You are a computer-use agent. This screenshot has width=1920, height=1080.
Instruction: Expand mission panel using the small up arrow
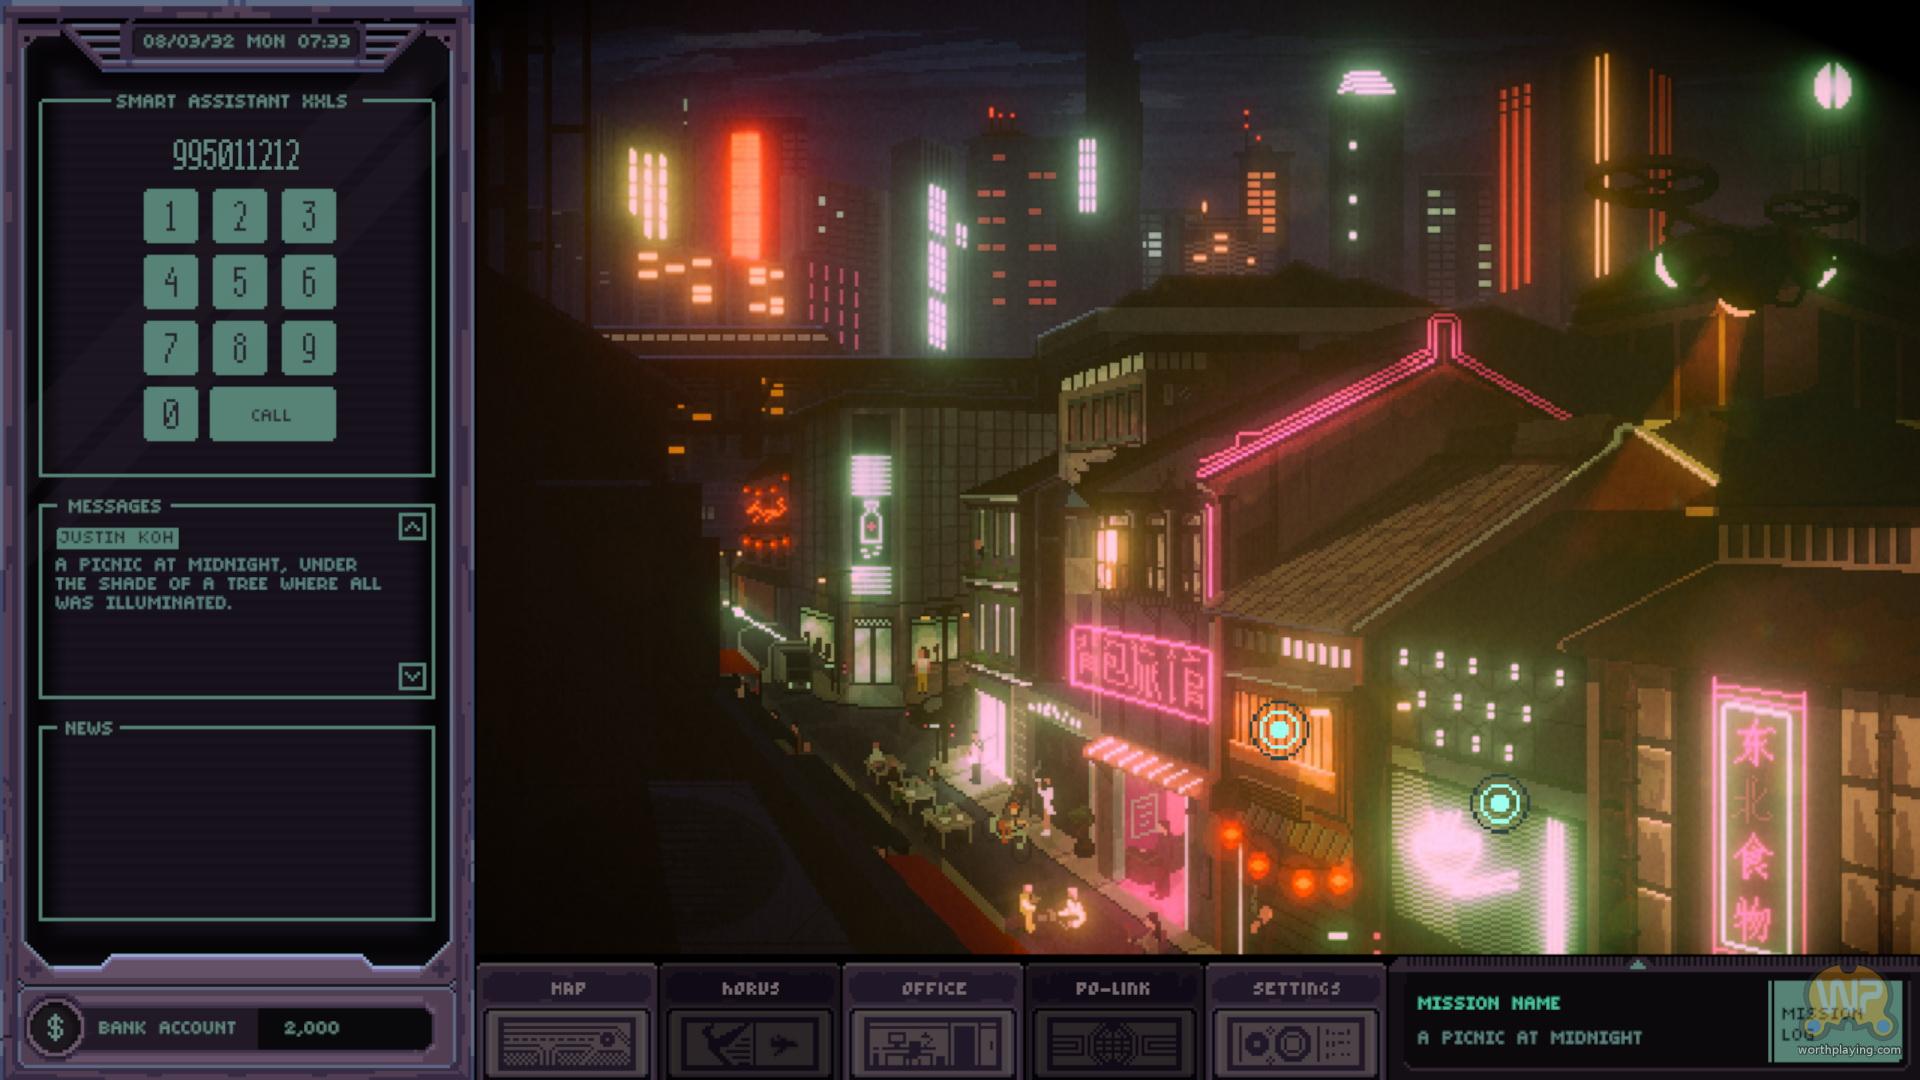(1637, 965)
